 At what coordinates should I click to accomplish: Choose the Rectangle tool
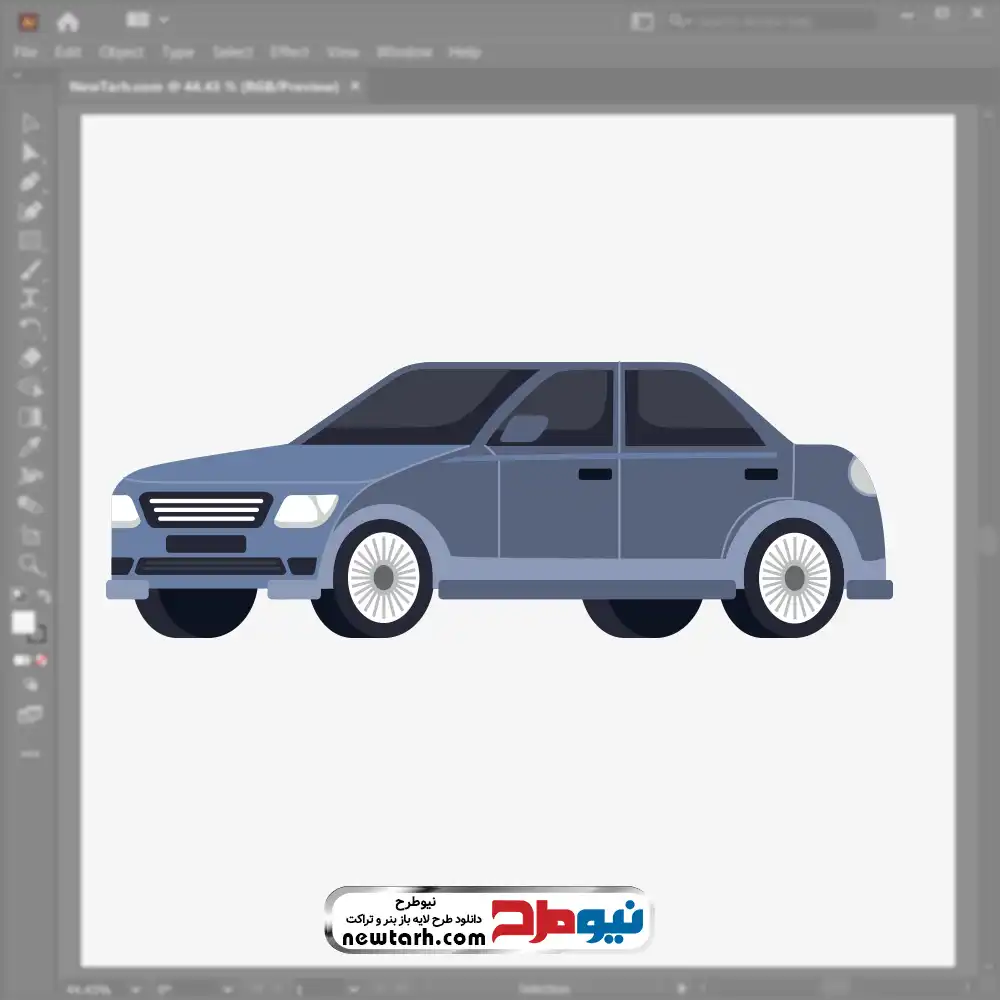click(30, 240)
